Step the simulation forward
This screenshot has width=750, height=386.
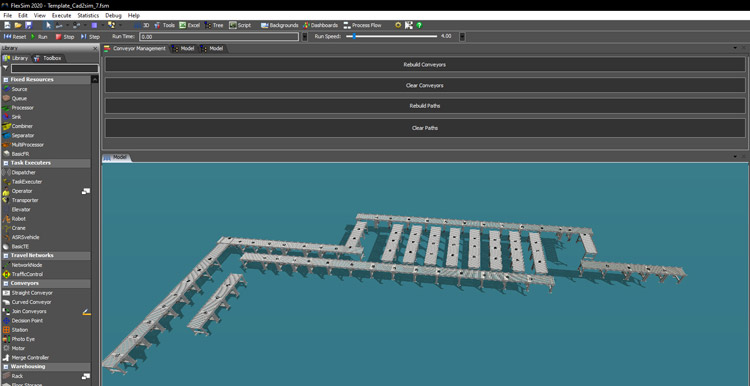point(90,36)
